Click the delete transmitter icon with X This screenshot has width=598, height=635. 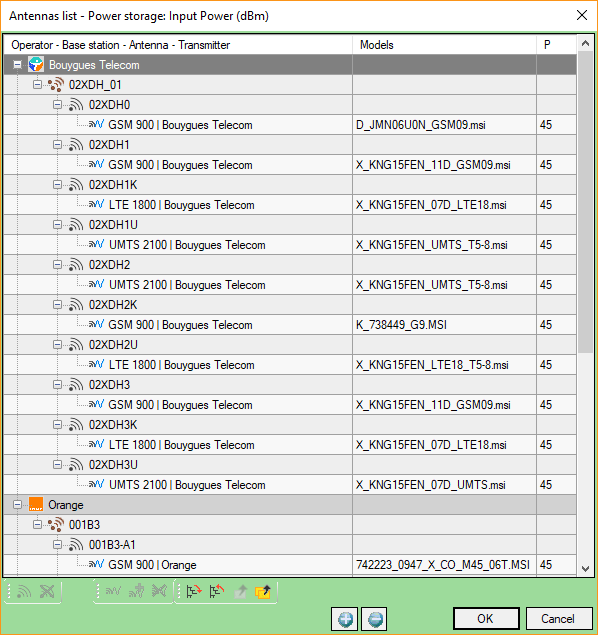(159, 592)
